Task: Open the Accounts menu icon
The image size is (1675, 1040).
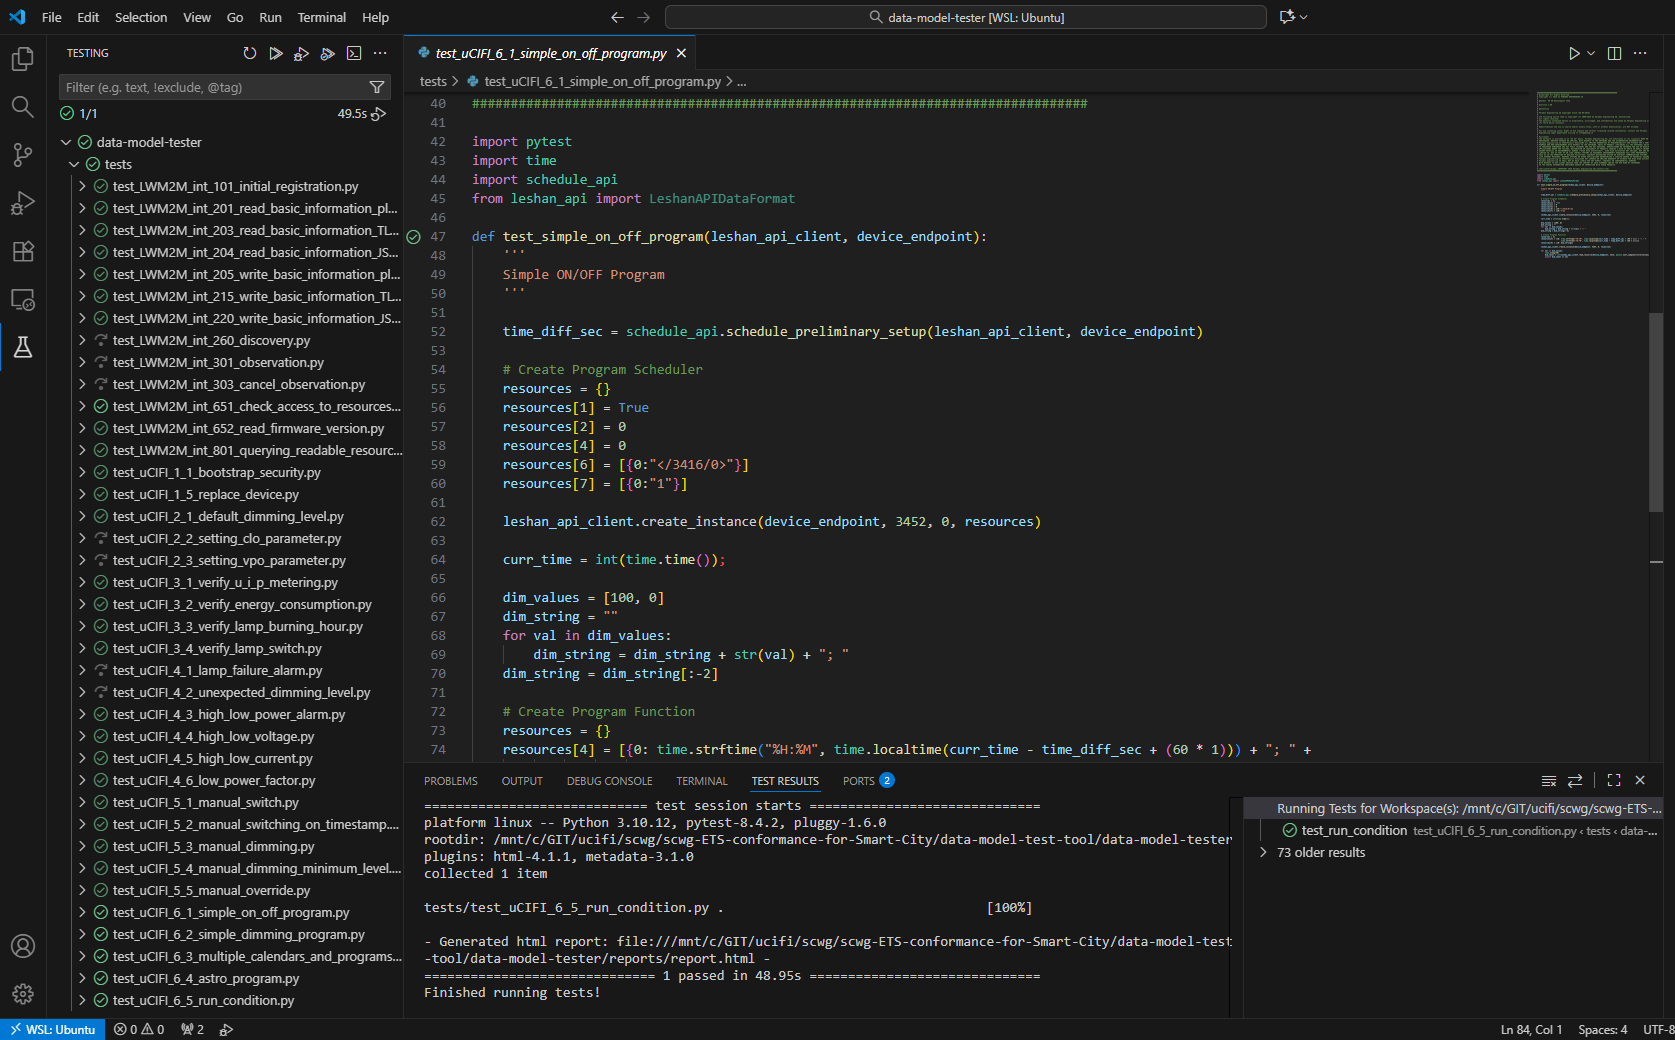Action: click(x=22, y=946)
